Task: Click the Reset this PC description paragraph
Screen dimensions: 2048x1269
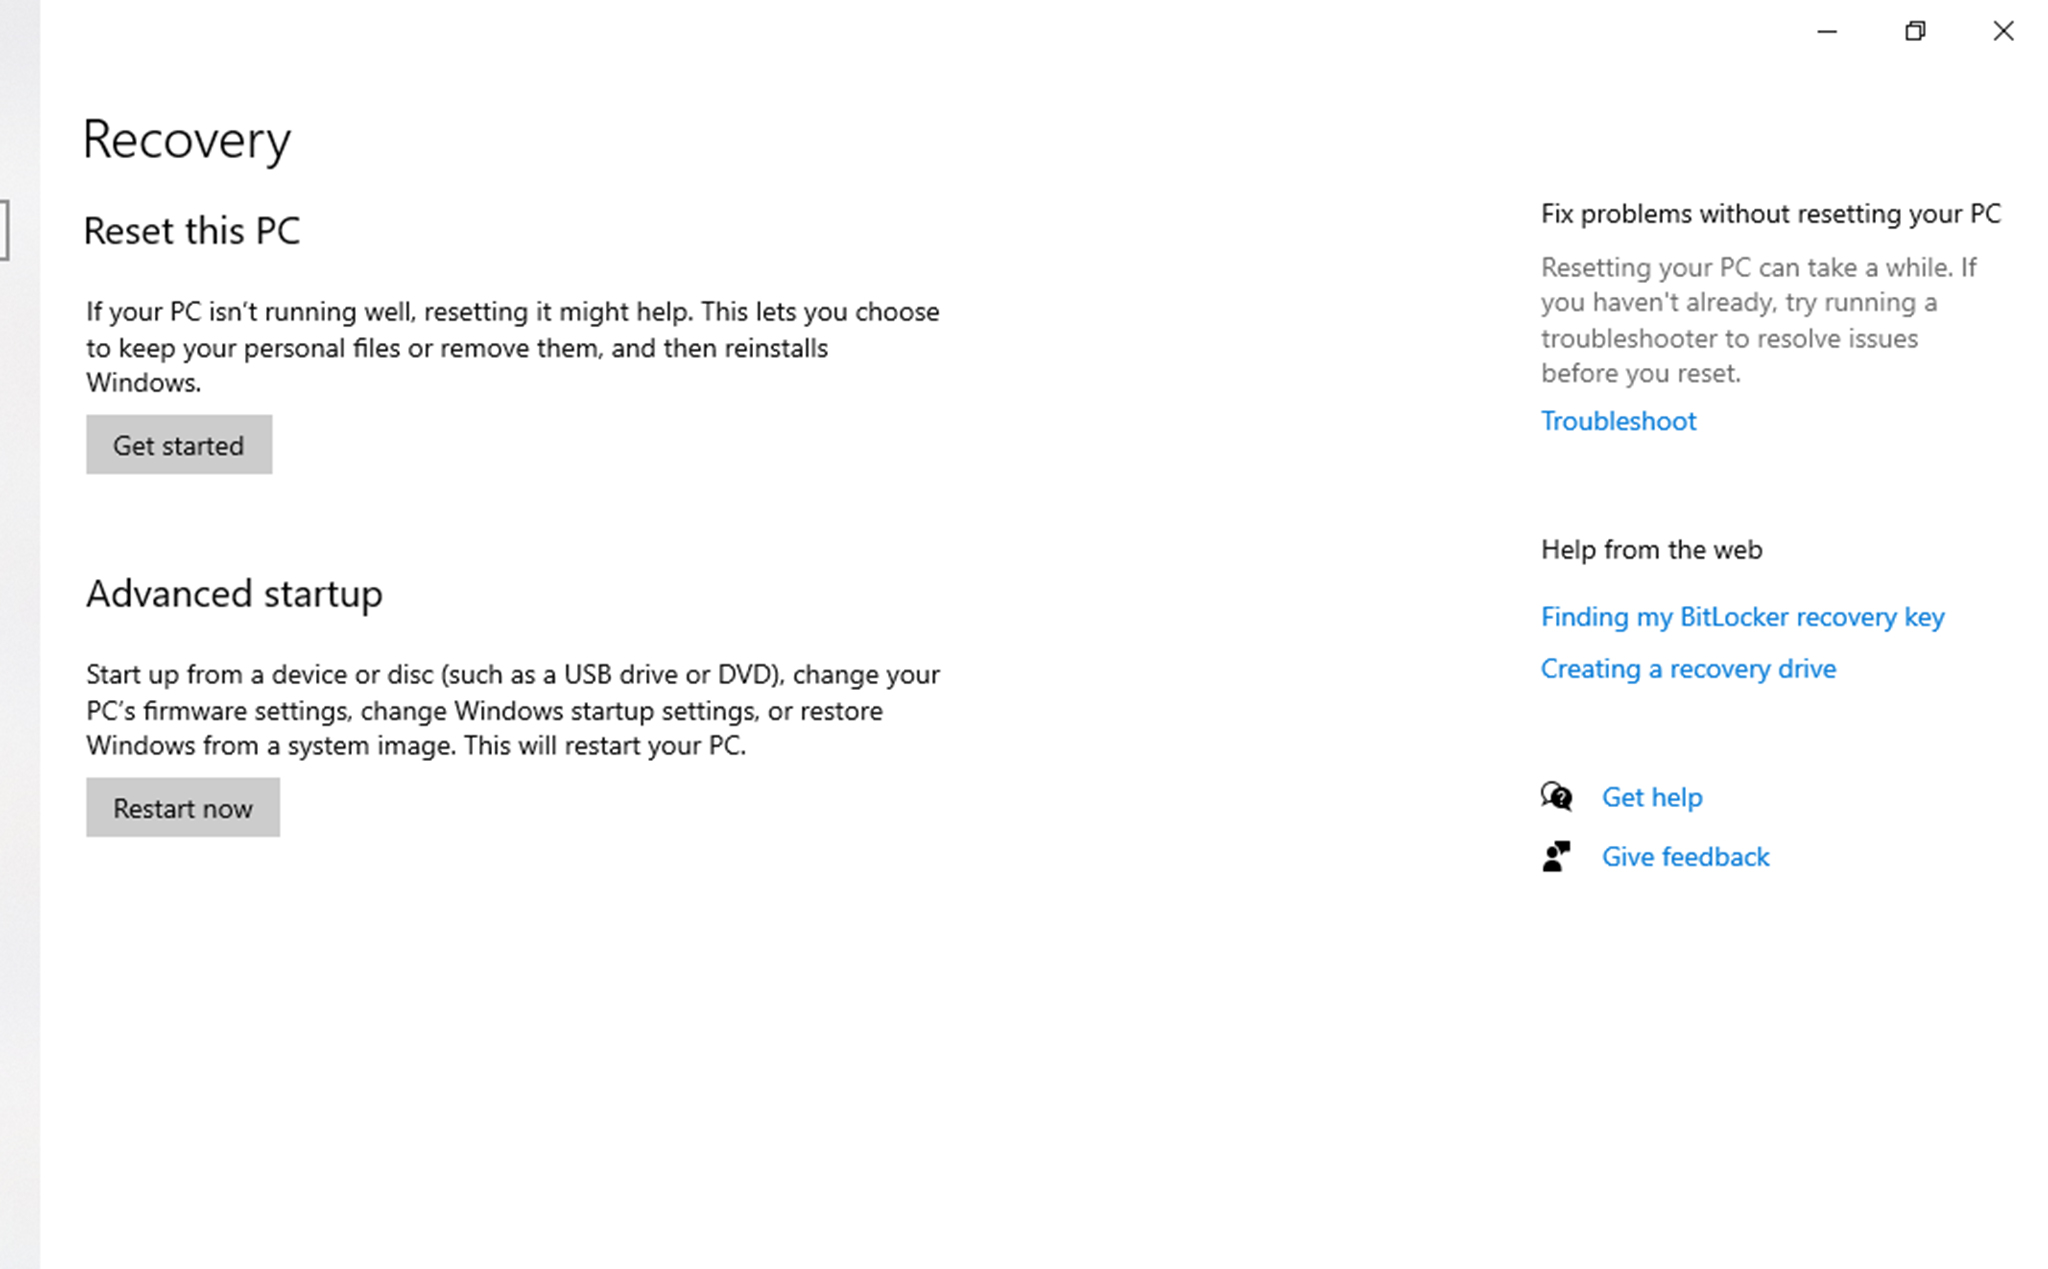Action: click(512, 348)
